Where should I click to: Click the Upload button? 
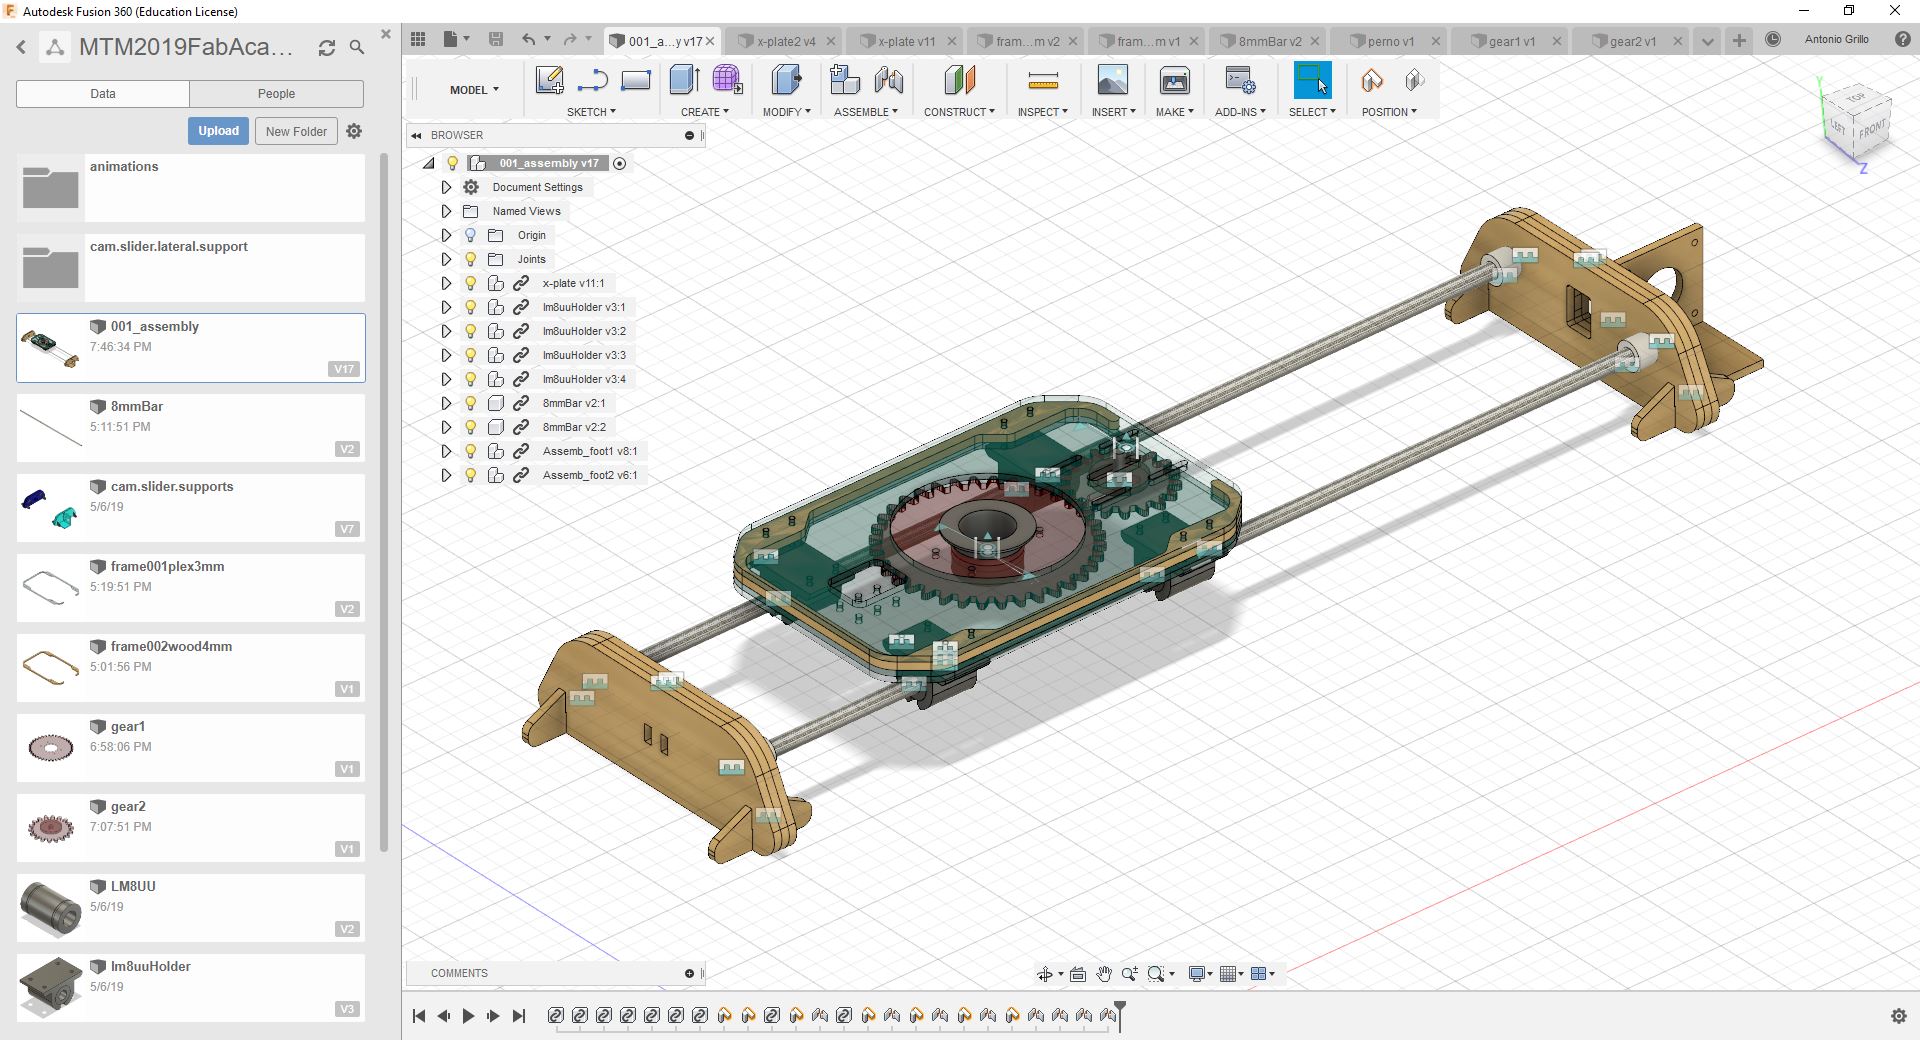click(218, 131)
